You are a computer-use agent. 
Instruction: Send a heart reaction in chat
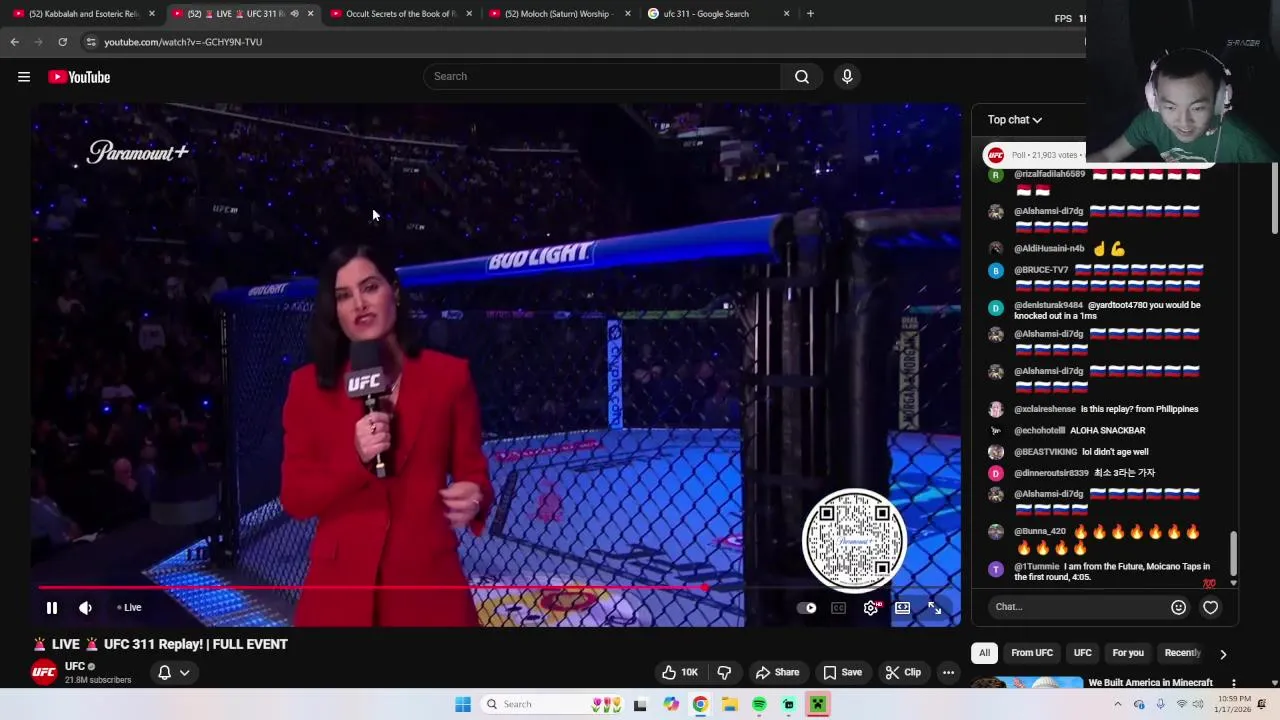coord(1211,607)
